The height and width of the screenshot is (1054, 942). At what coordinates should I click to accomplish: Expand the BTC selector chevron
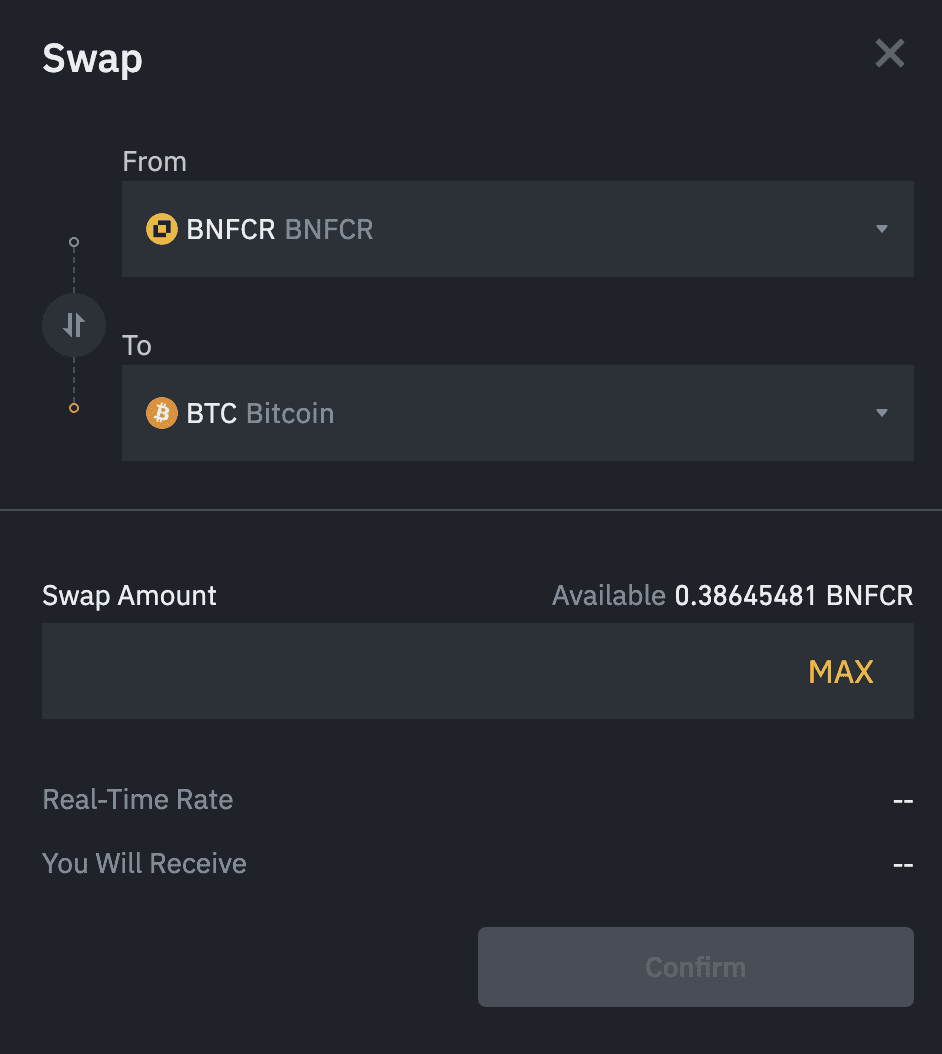pyautogui.click(x=882, y=413)
